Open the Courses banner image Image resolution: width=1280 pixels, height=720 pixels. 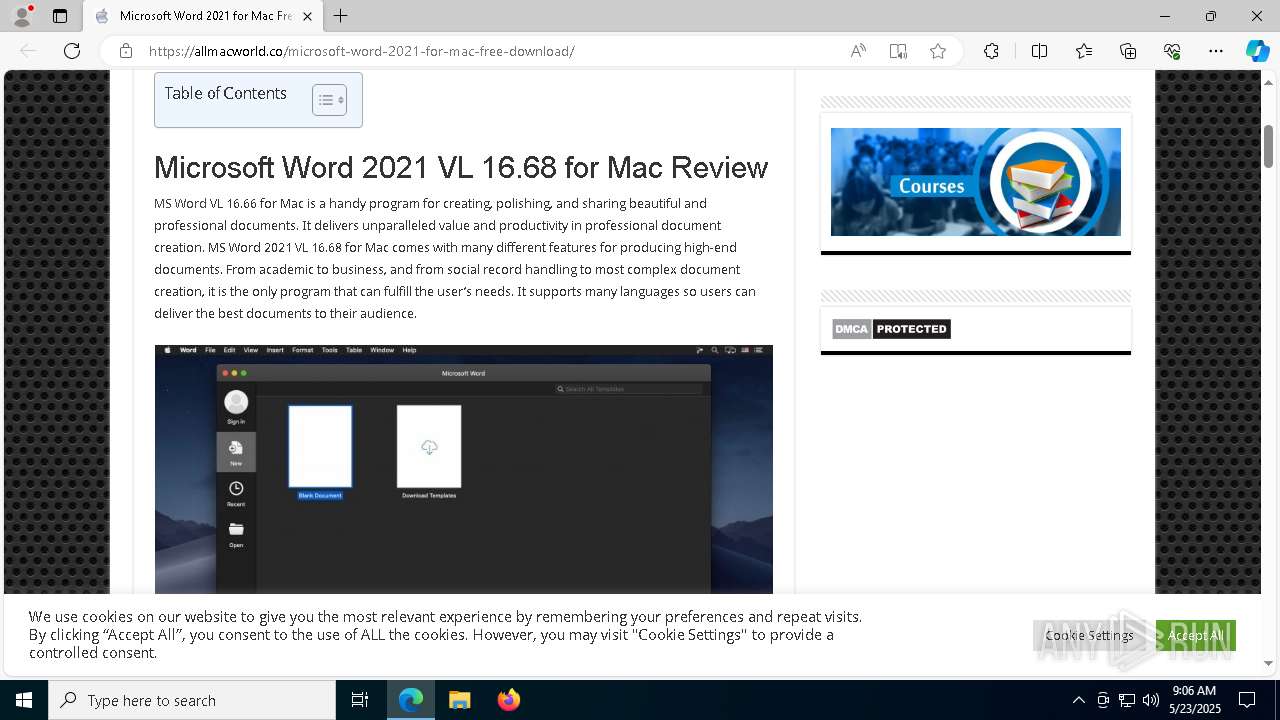click(x=976, y=182)
